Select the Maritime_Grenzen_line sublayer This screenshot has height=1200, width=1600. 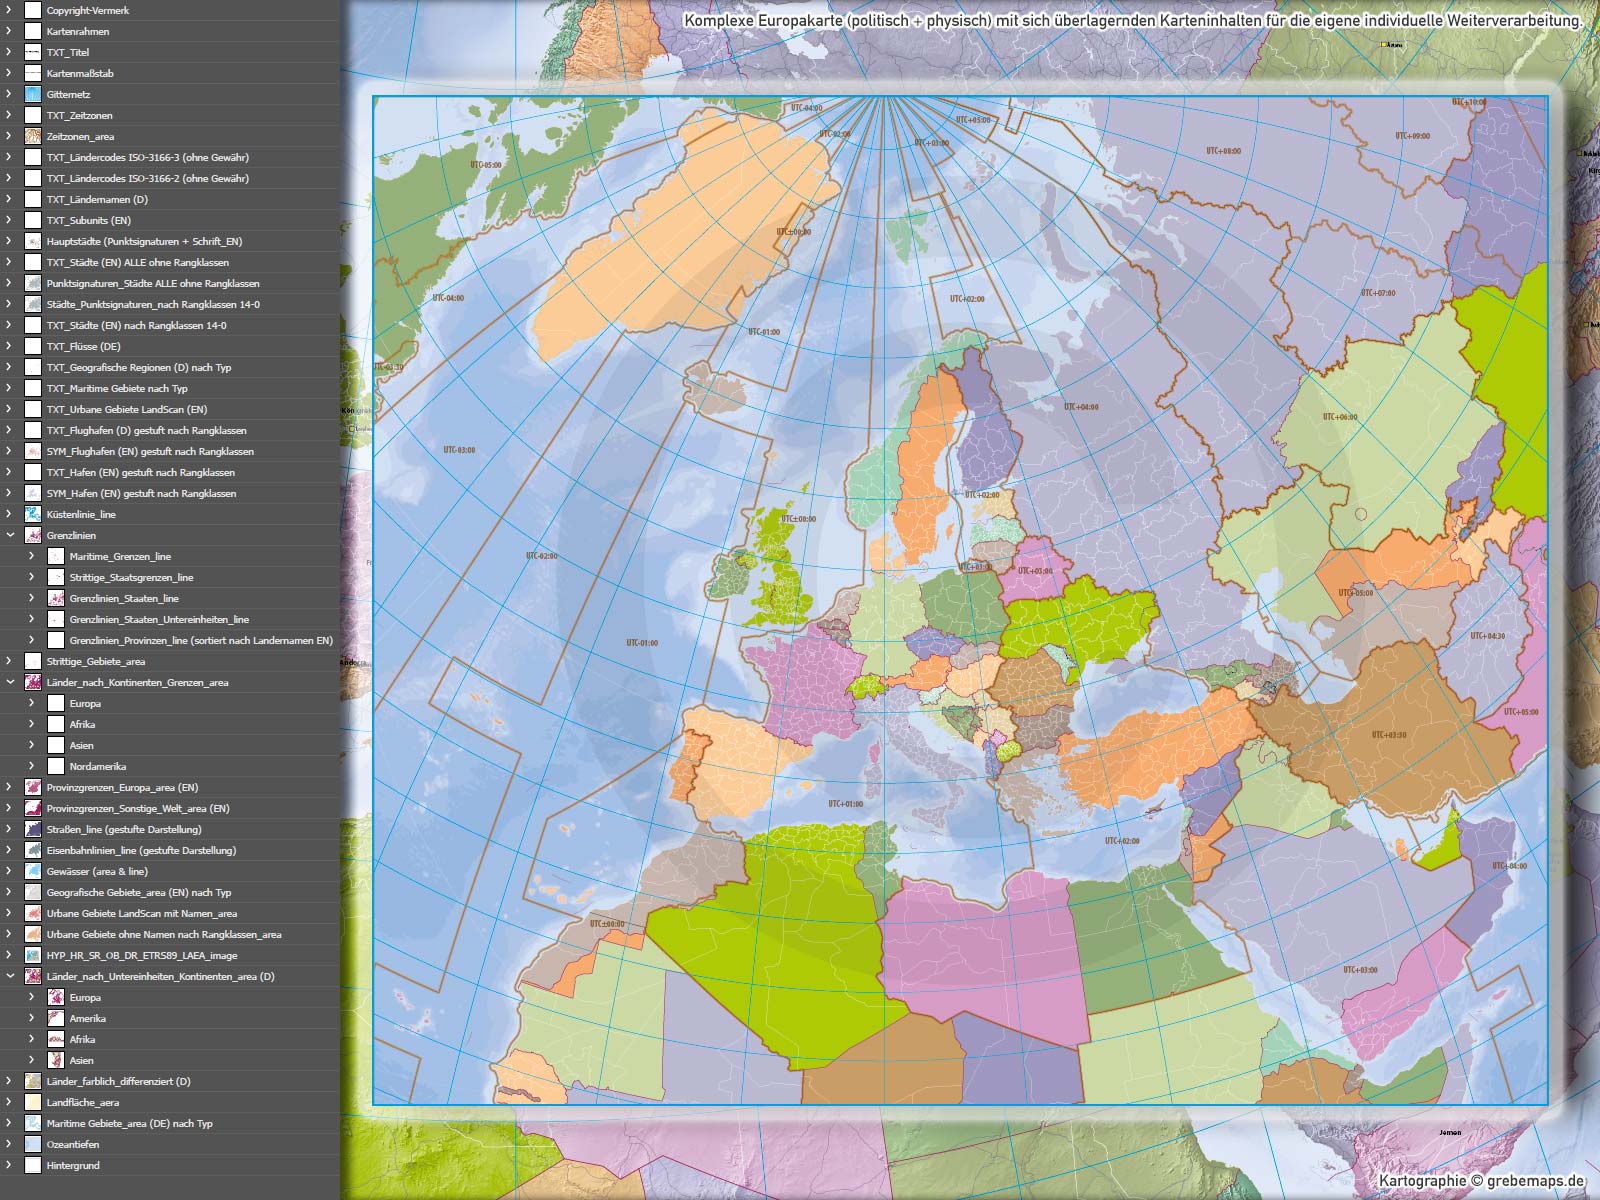tap(120, 556)
